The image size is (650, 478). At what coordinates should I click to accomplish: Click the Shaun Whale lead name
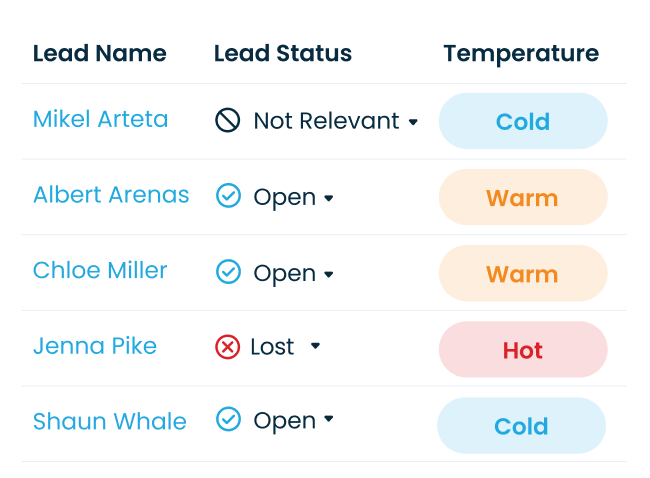click(x=109, y=421)
